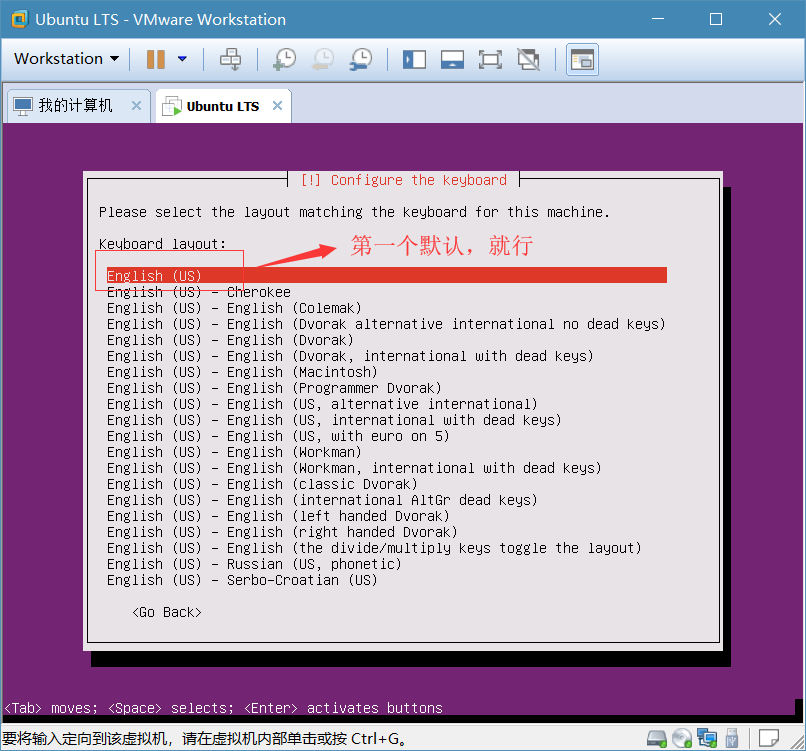Open the Workstation dropdown menu
Viewport: 806px width, 751px height.
(66, 59)
